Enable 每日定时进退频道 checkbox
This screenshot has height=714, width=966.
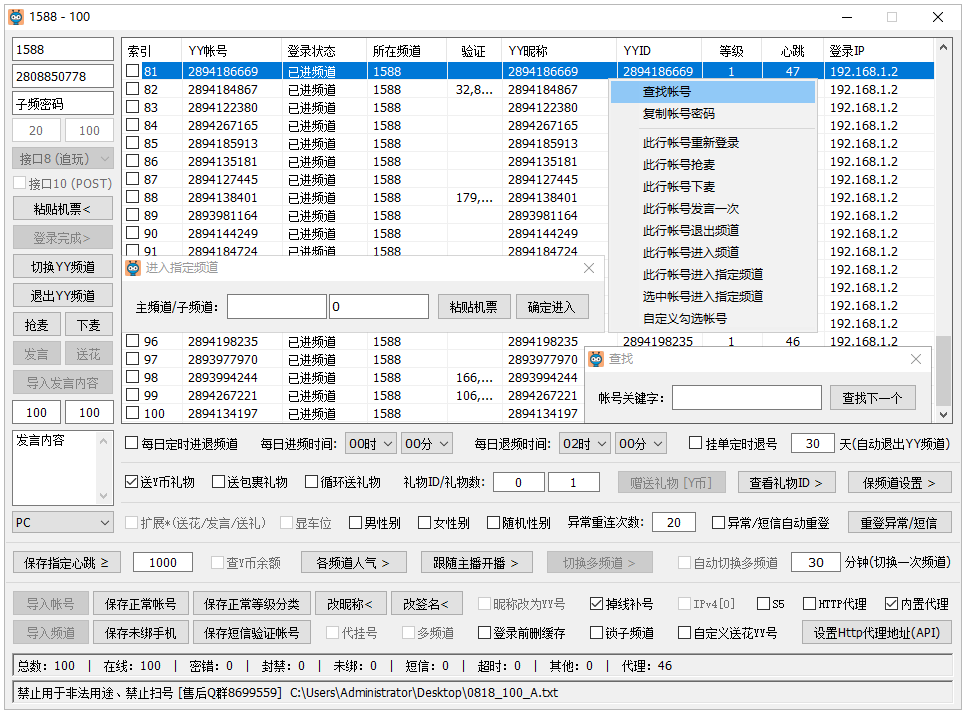click(x=131, y=443)
